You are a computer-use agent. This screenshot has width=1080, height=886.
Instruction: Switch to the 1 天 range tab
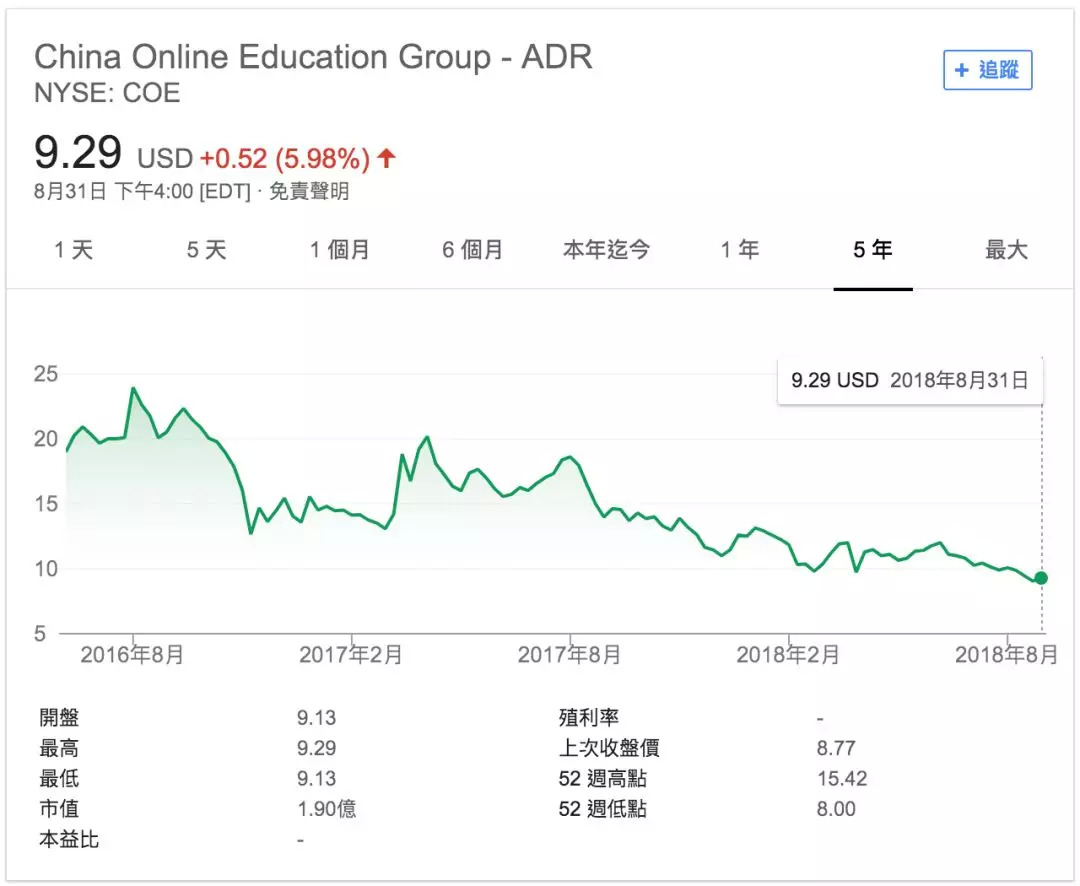74,250
